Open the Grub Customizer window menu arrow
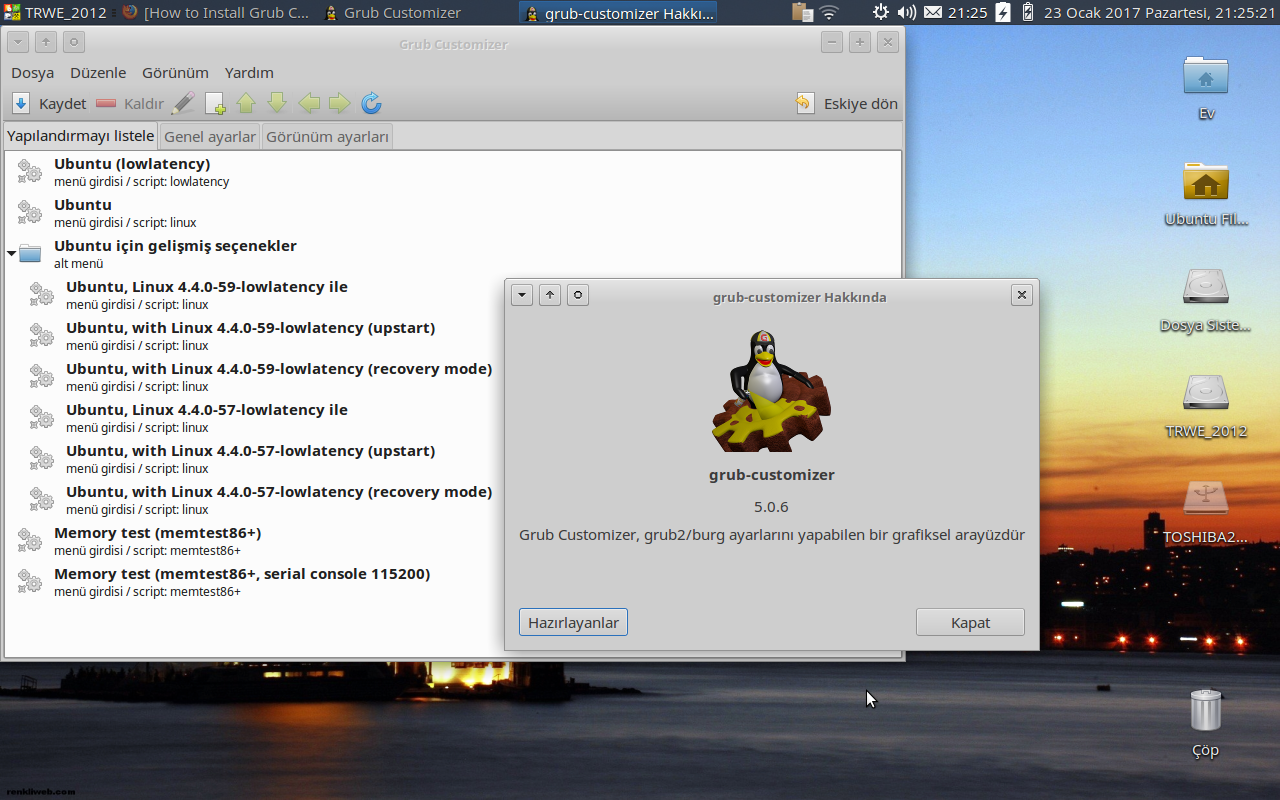Viewport: 1280px width, 800px height. tap(17, 42)
